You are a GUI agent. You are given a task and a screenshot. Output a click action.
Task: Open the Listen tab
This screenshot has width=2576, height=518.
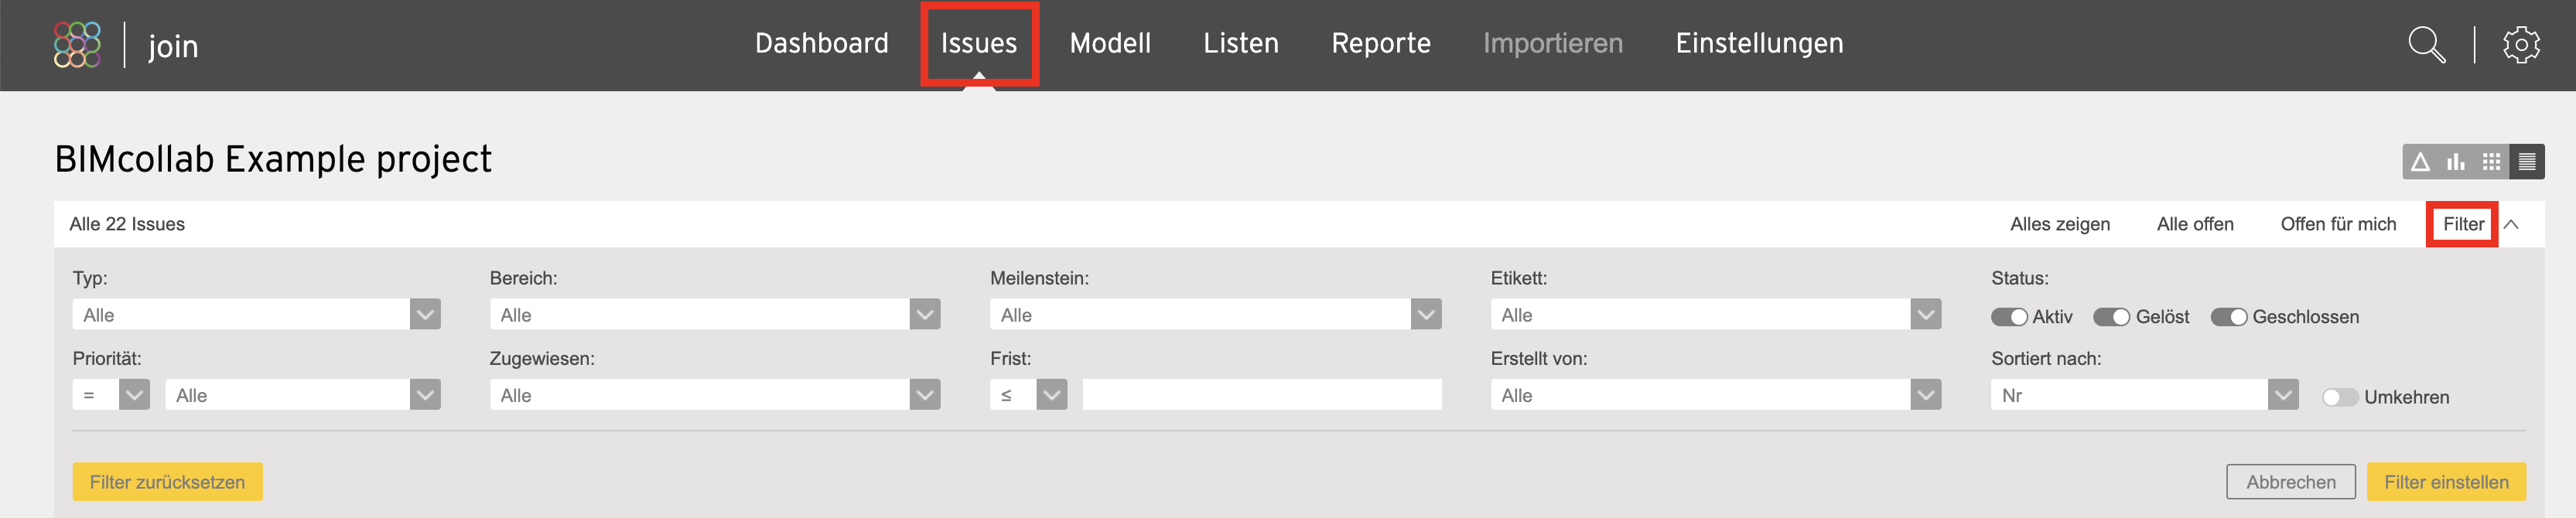[1241, 43]
